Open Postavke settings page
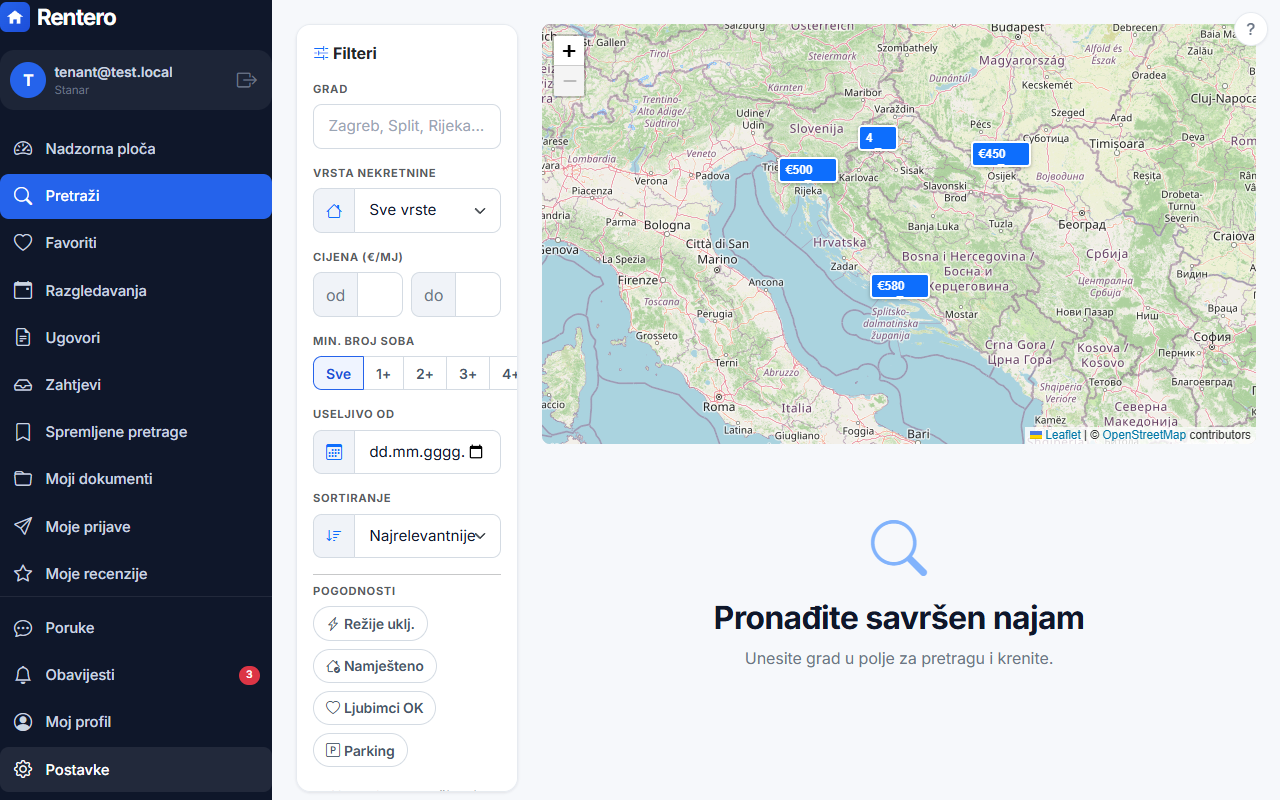Viewport: 1280px width, 800px height. [x=136, y=770]
